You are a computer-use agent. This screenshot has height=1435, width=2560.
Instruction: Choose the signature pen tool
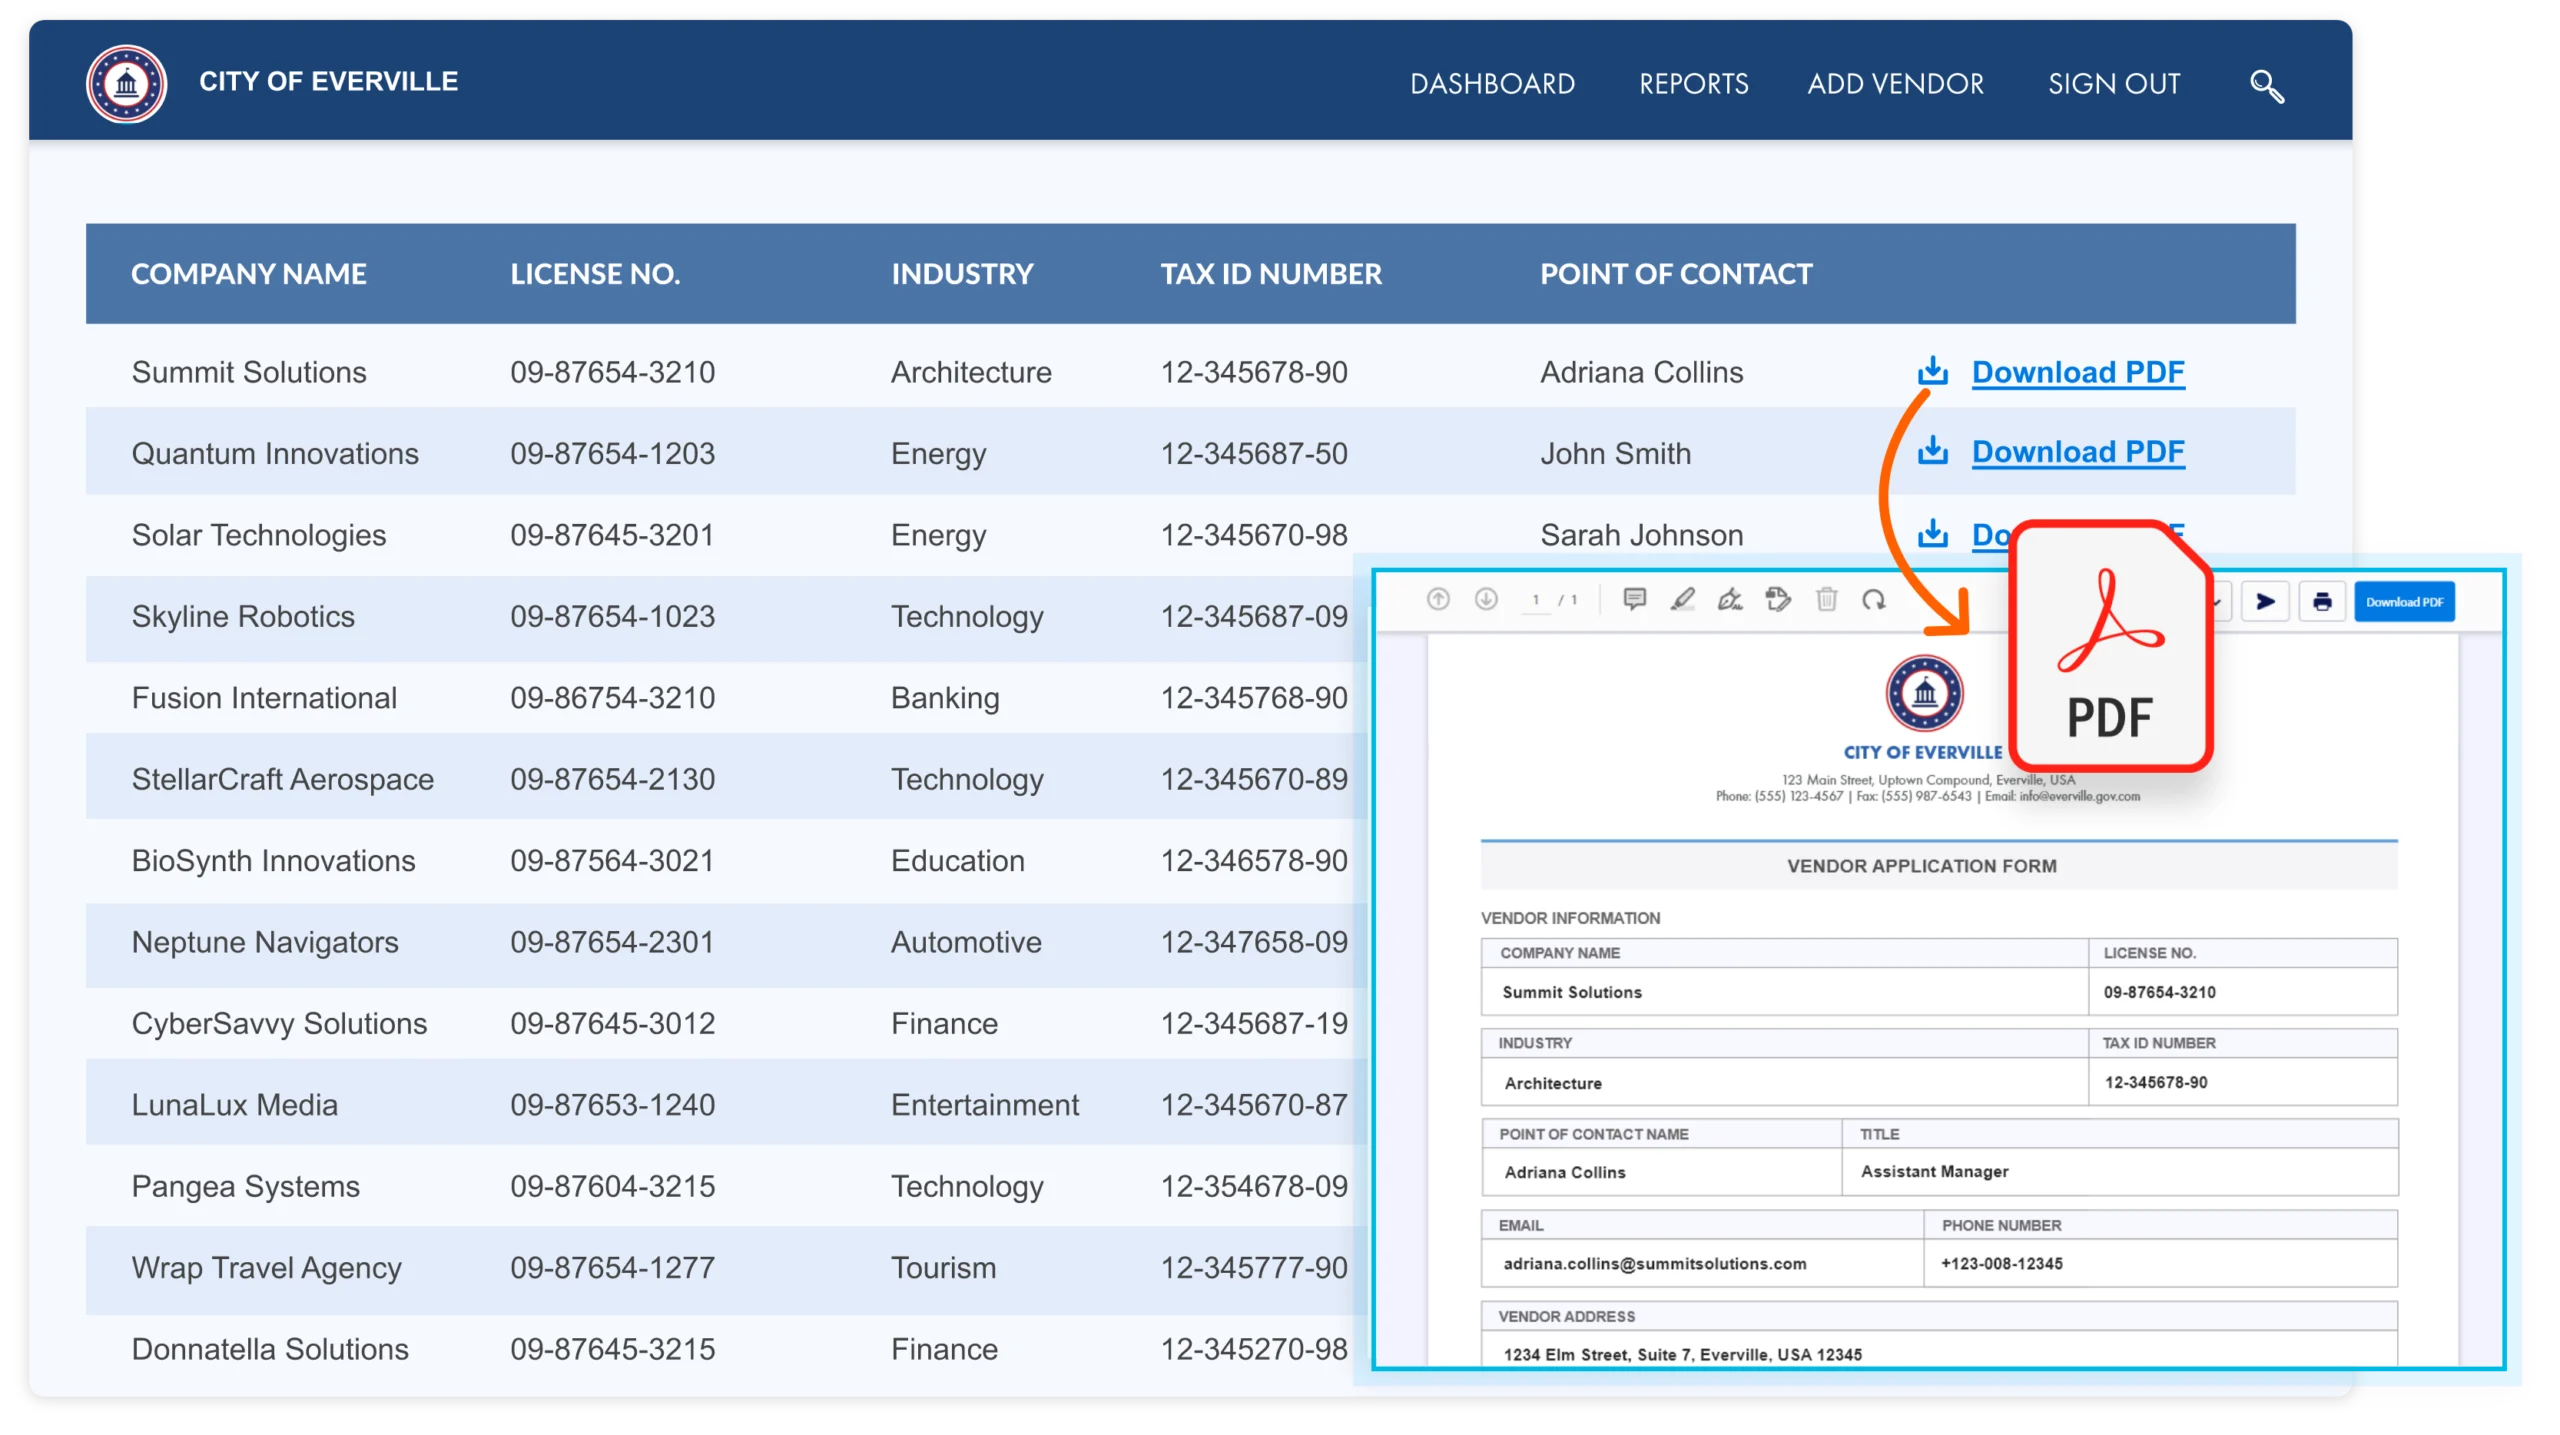pyautogui.click(x=1730, y=599)
